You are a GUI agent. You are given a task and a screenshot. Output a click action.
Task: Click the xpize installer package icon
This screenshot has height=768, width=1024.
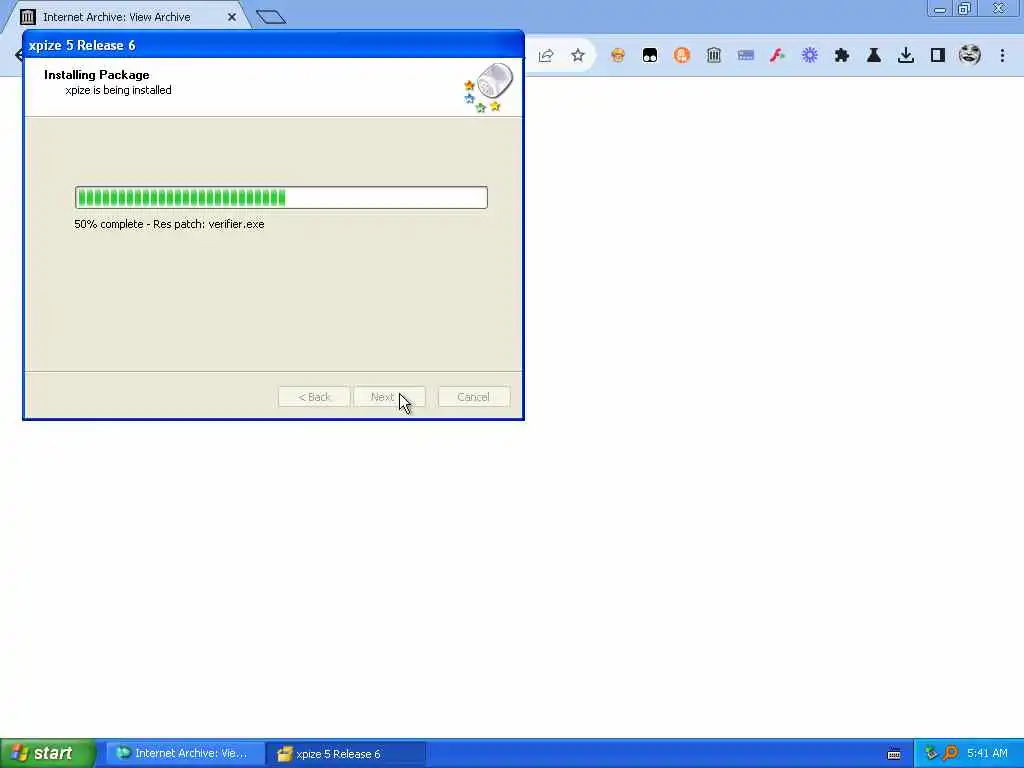(x=488, y=88)
